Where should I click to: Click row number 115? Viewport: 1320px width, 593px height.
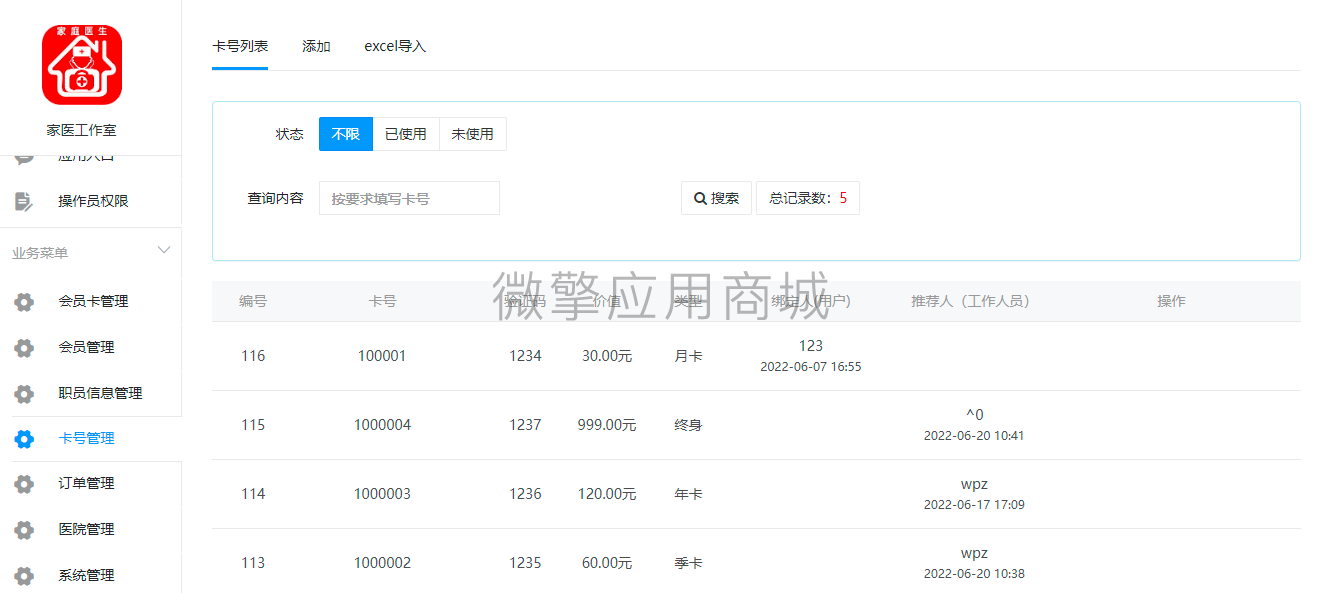pyautogui.click(x=253, y=425)
